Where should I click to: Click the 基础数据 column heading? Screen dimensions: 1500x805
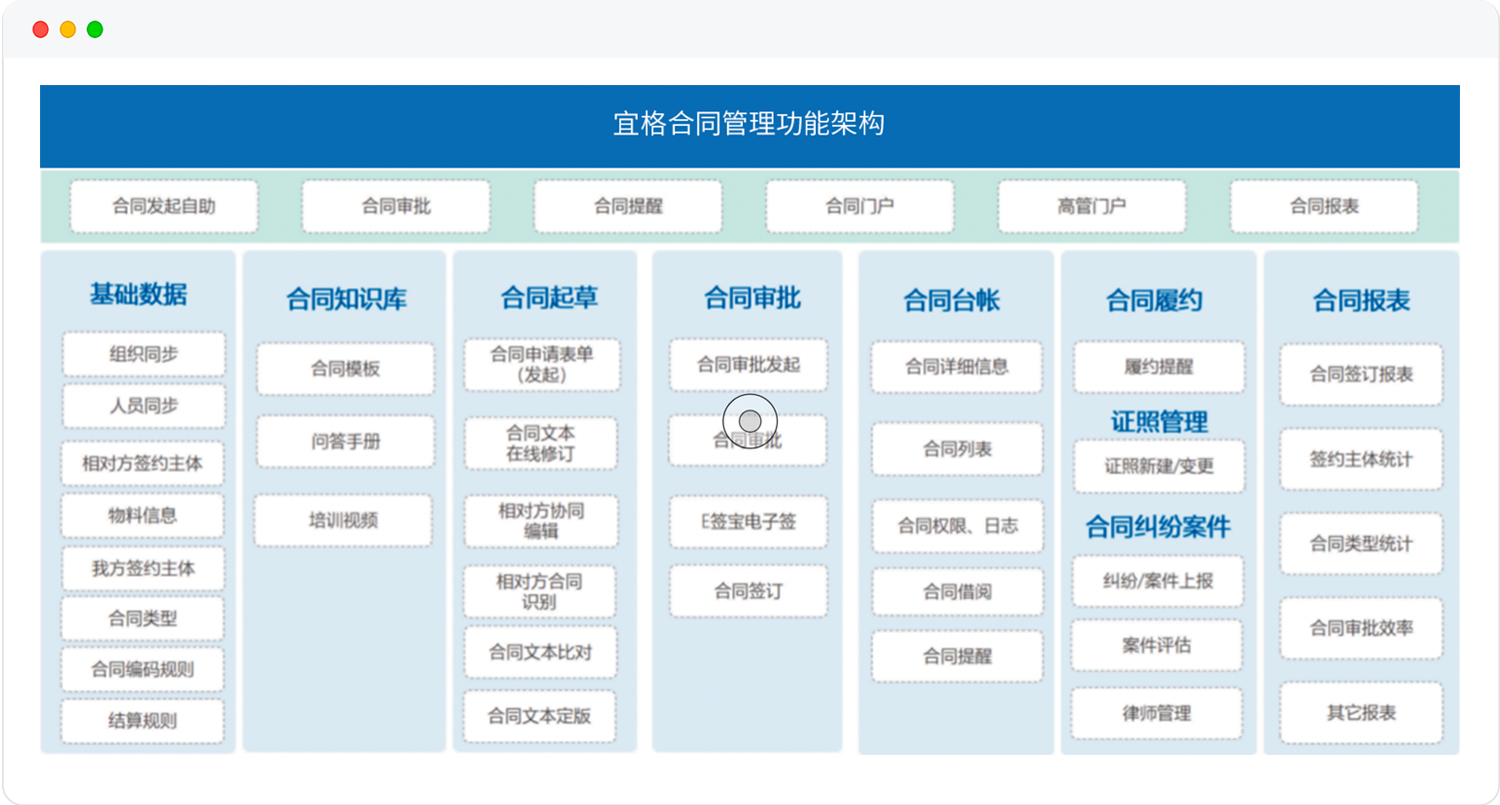tap(138, 294)
